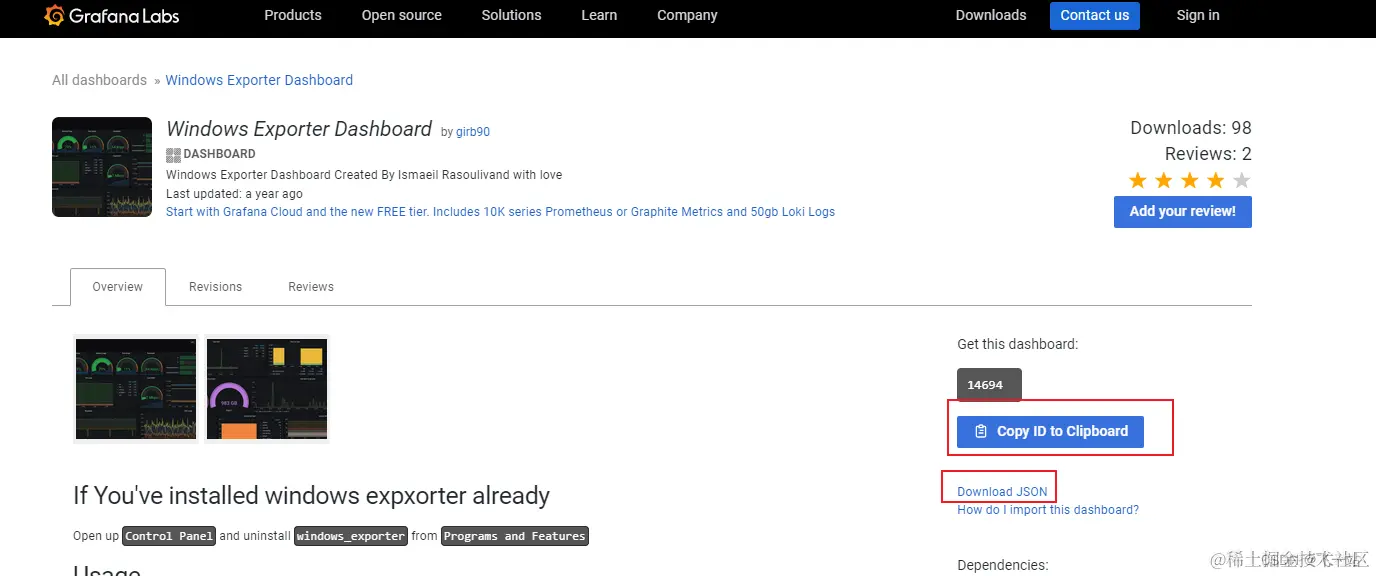Click the Windows Exporter Dashboard breadcrumb link
Image resolution: width=1376 pixels, height=576 pixels.
coord(259,80)
